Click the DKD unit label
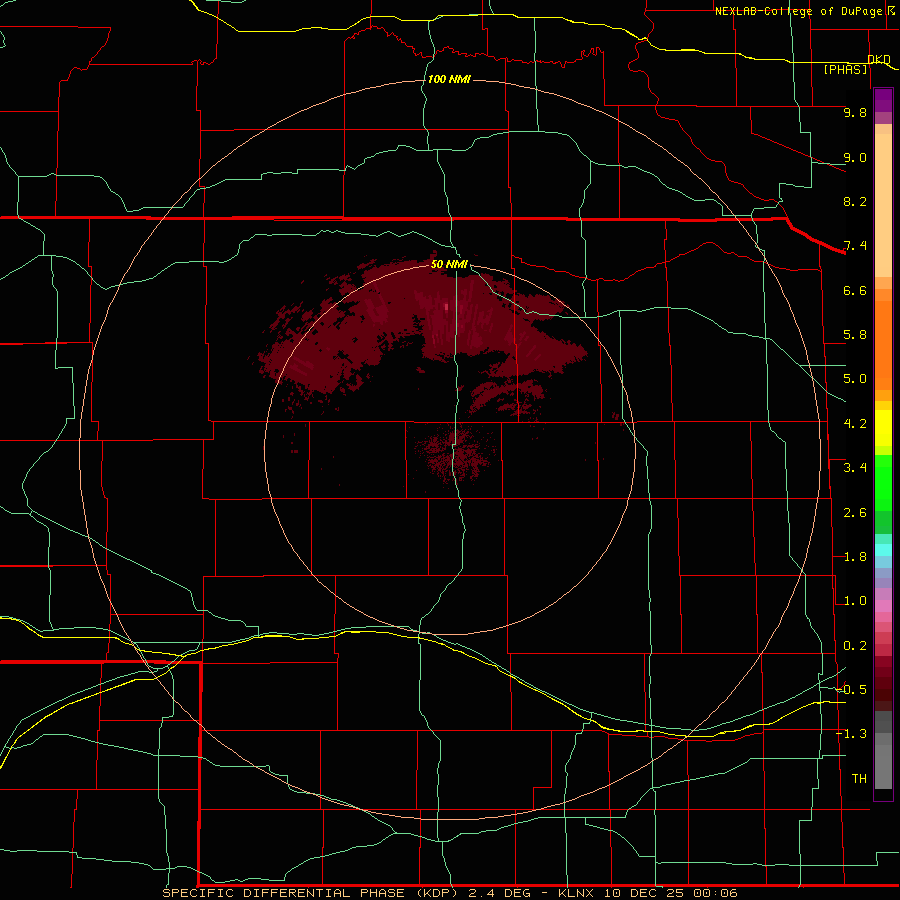Screen dimensions: 900x900 [879, 59]
